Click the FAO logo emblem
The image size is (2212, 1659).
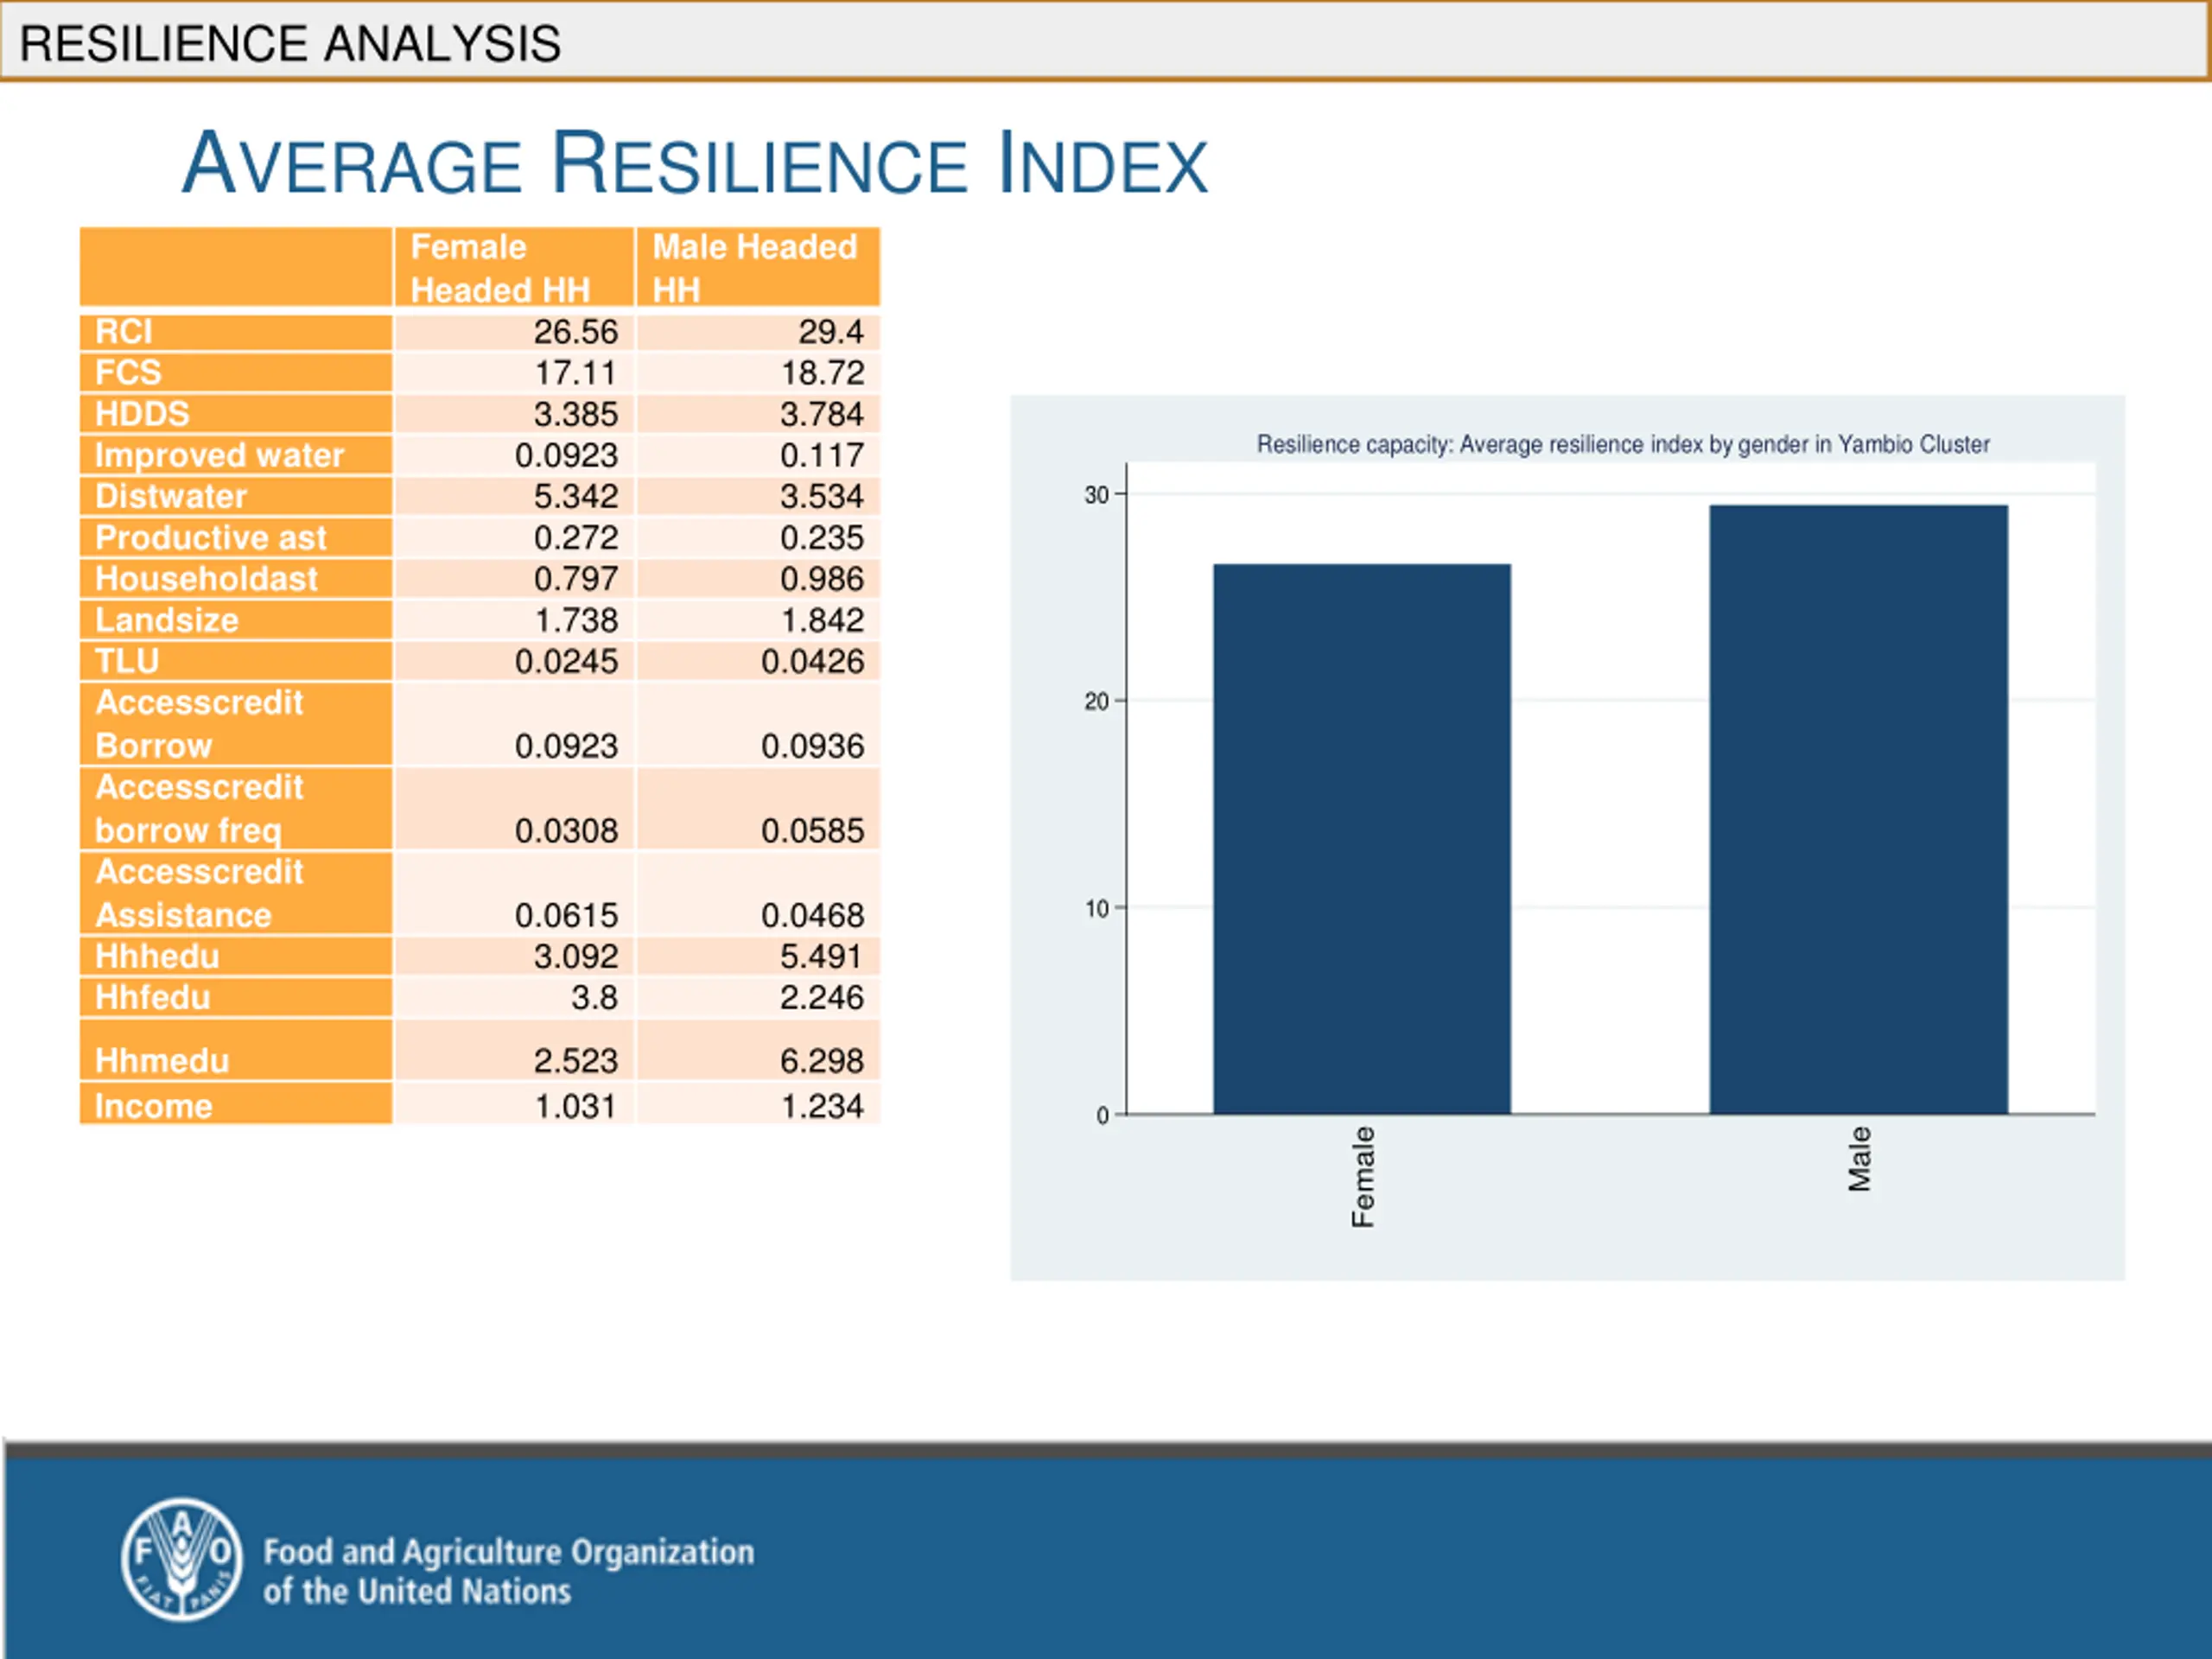coord(181,1560)
